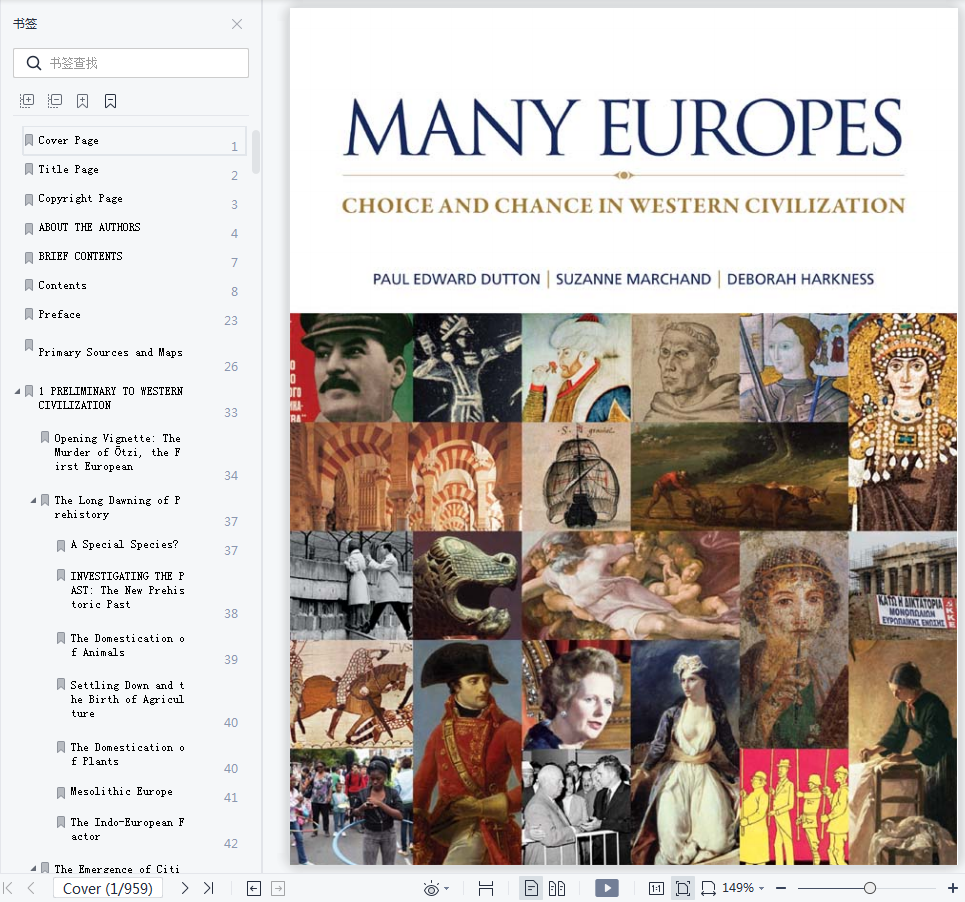Click the bookmarks panel scrollbar
Image resolution: width=965 pixels, height=902 pixels.
coord(256,152)
